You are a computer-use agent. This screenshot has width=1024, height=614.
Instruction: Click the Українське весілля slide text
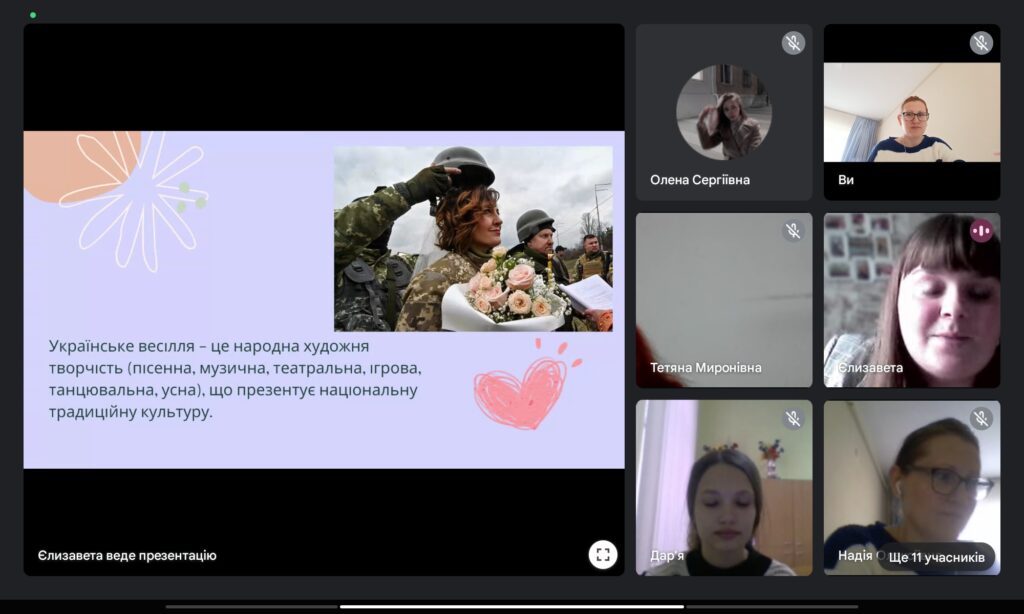234,378
